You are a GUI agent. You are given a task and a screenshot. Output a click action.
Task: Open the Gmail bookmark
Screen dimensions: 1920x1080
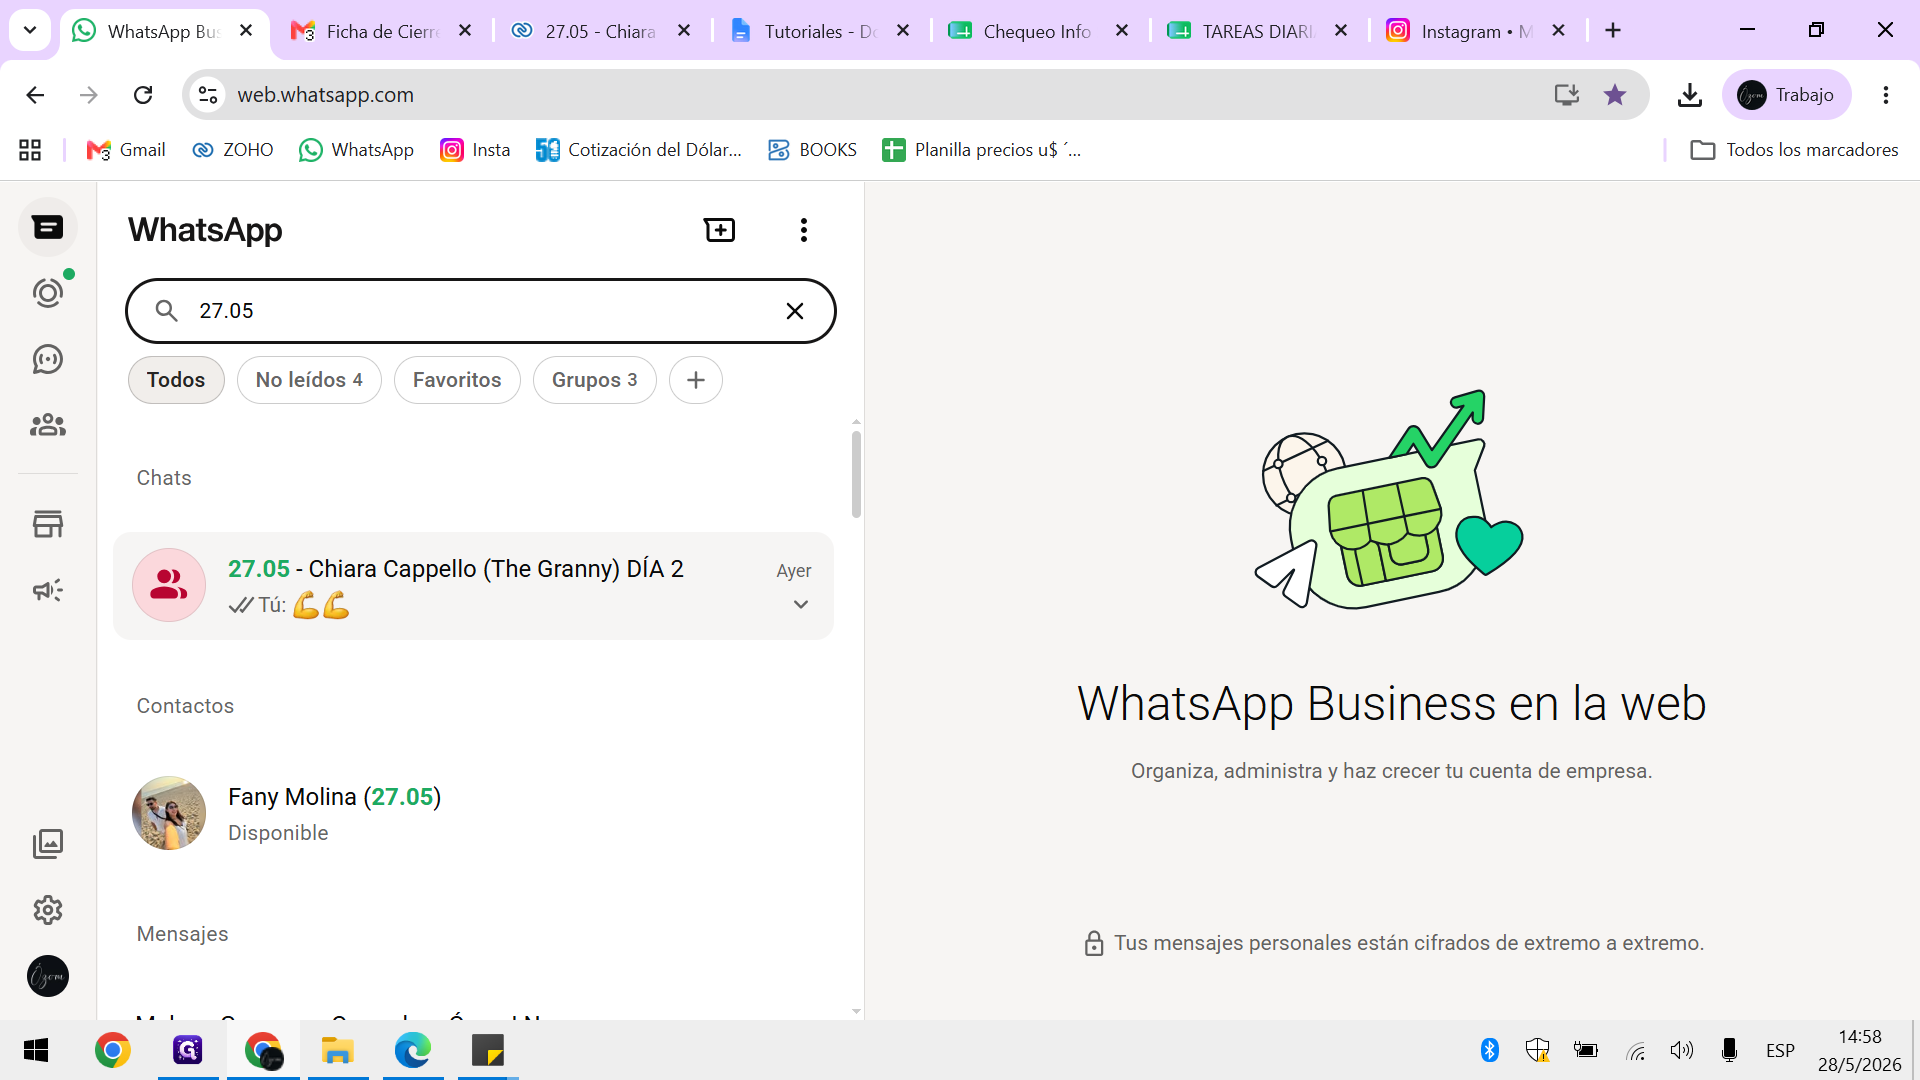pos(126,150)
